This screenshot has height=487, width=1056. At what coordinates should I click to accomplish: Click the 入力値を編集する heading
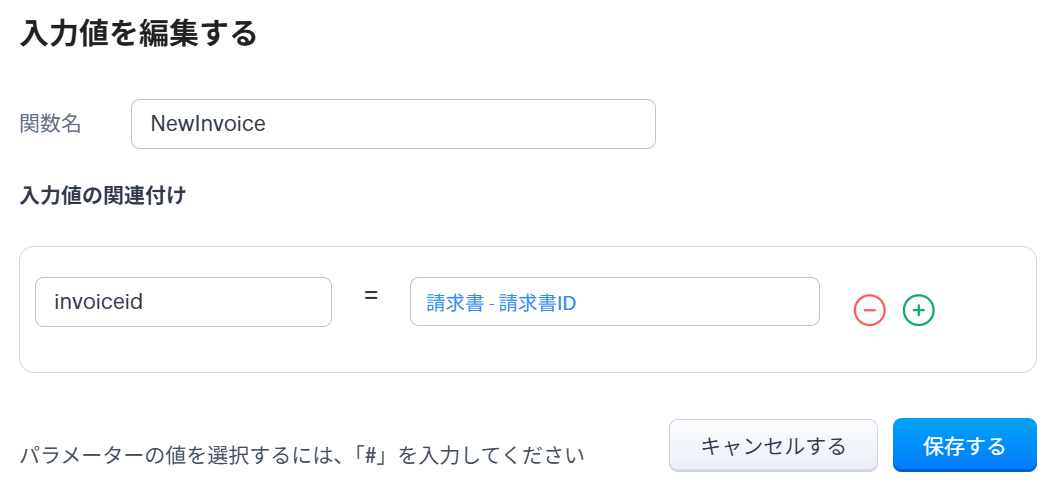[139, 34]
